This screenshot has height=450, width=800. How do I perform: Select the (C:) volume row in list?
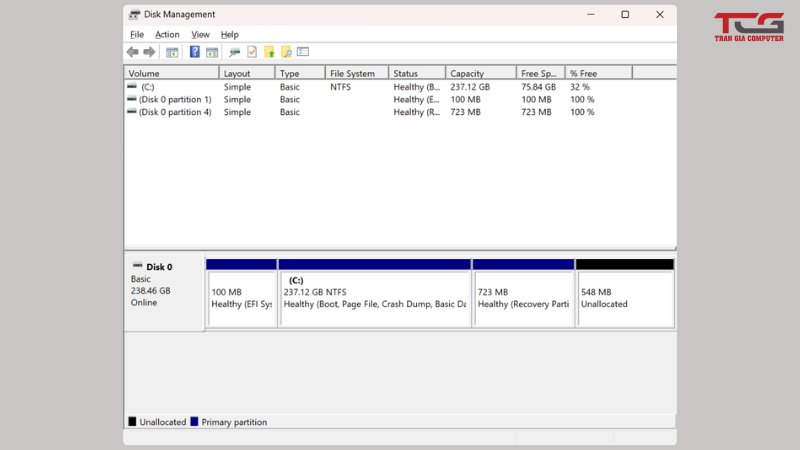click(x=148, y=87)
